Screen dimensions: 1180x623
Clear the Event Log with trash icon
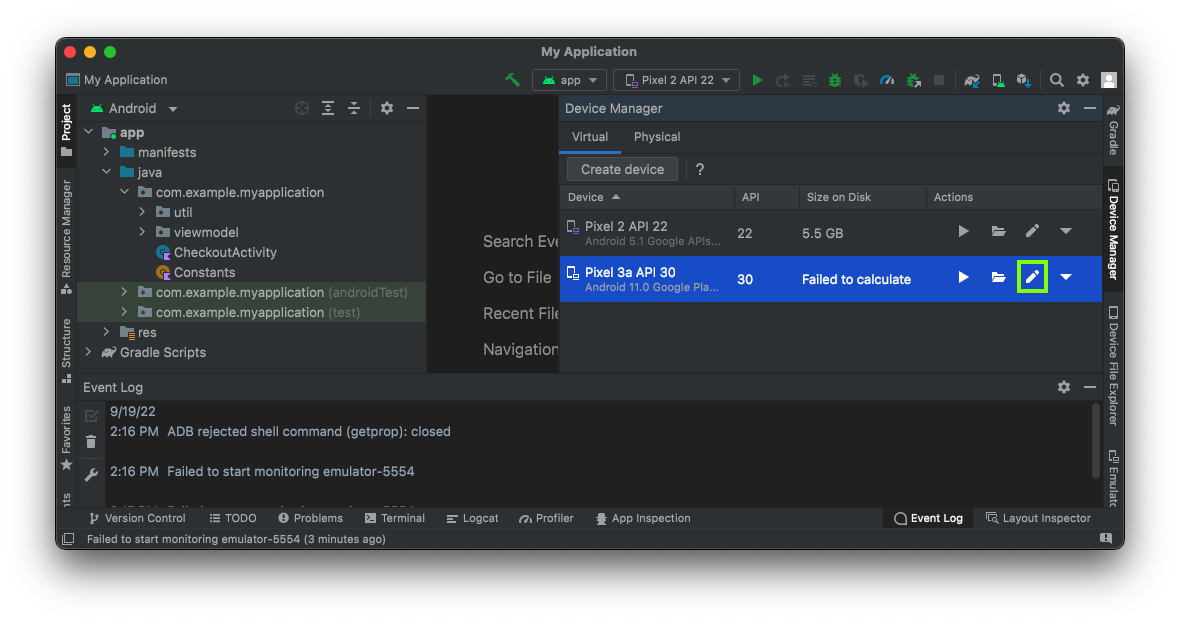click(x=91, y=442)
